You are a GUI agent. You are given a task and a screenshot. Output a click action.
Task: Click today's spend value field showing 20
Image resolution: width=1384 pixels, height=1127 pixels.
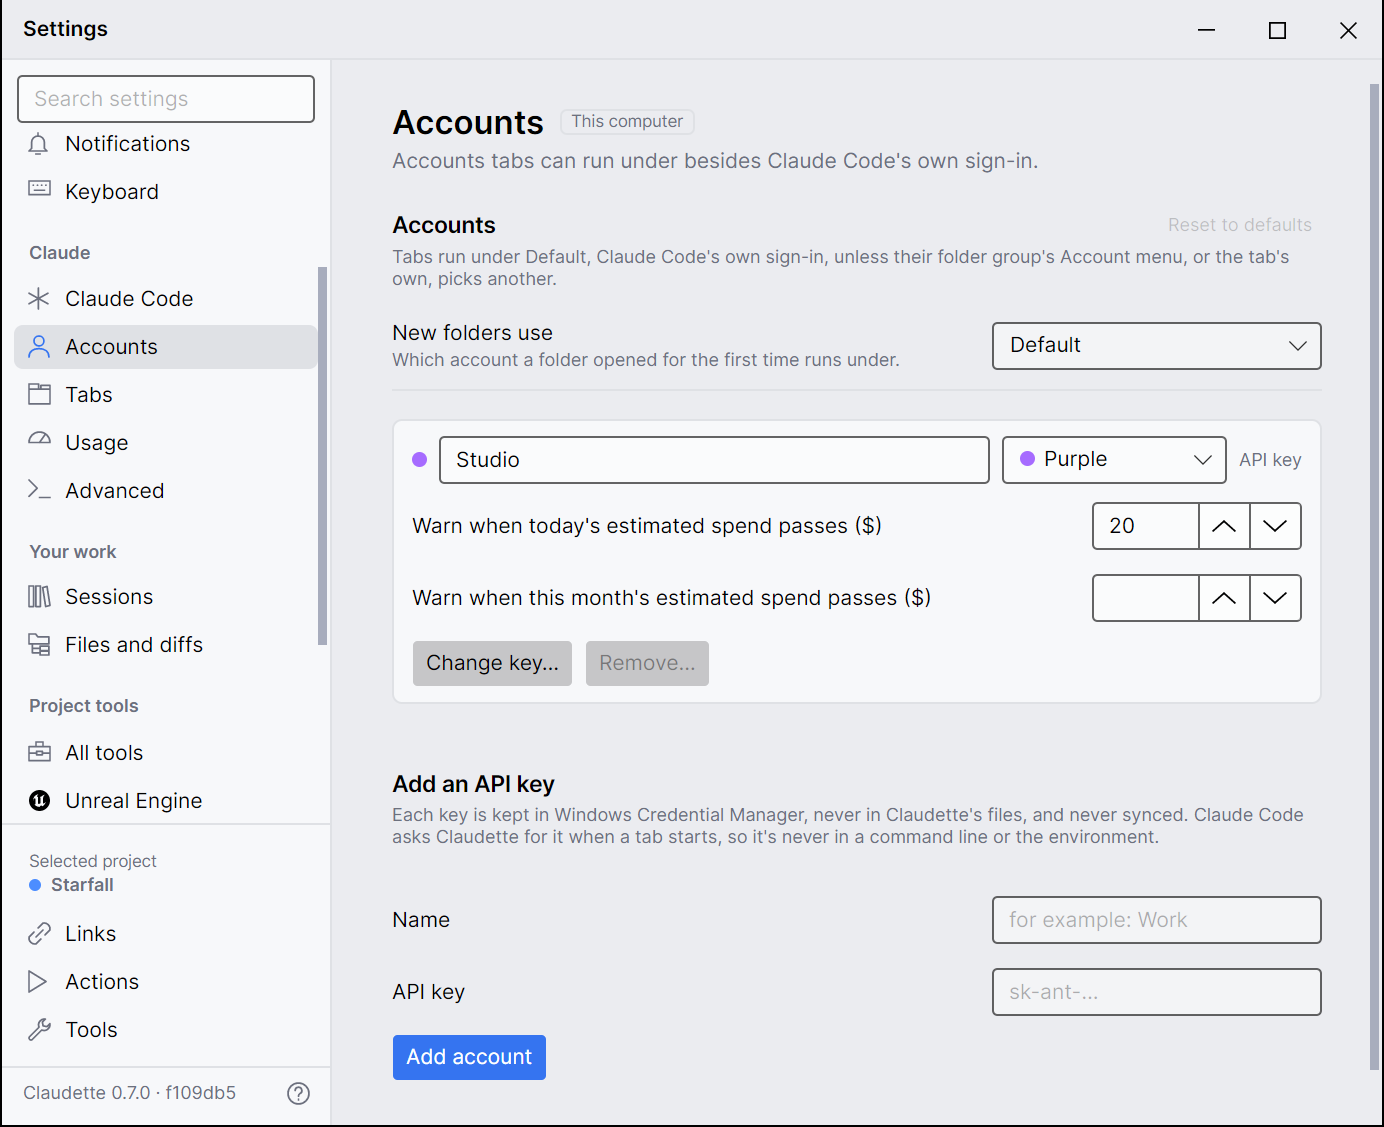[1146, 526]
